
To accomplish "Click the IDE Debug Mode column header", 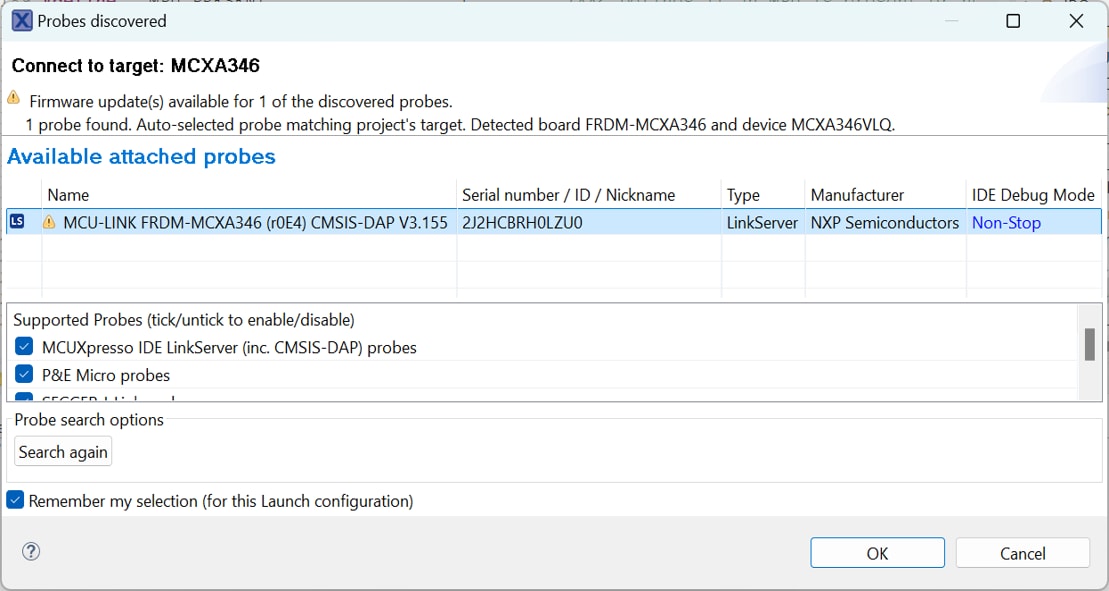I will [x=1033, y=195].
